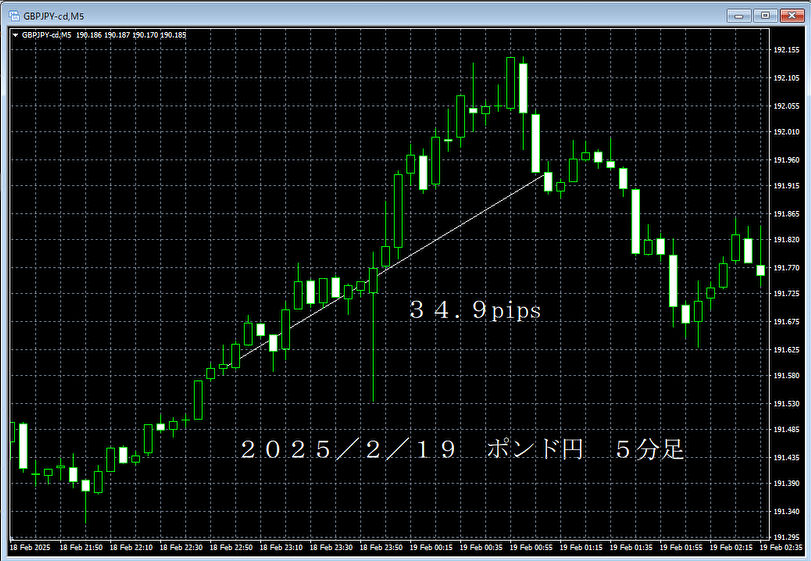Image resolution: width=811 pixels, height=561 pixels.
Task: Click the 18 Feb 21:50 time label
Action: (81, 548)
